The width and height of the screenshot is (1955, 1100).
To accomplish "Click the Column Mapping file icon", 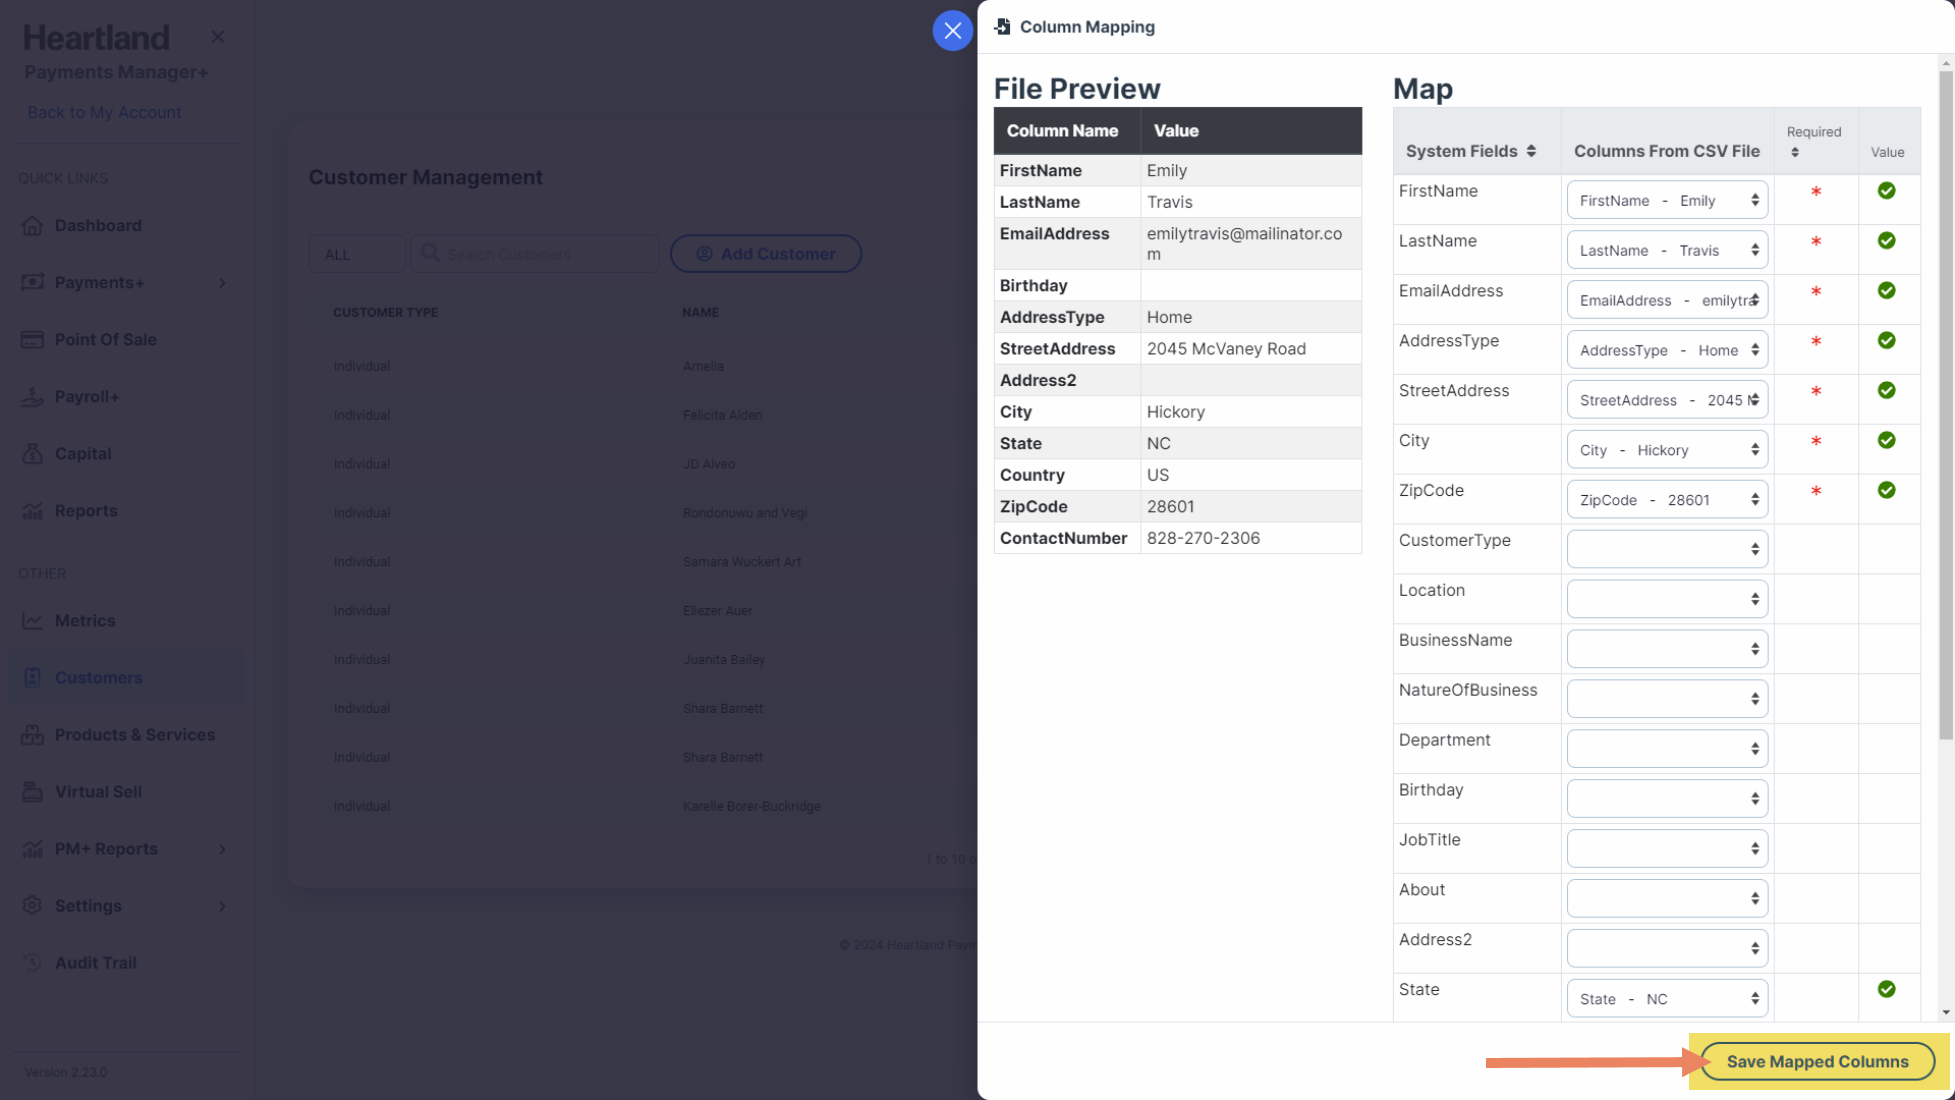I will point(1002,27).
